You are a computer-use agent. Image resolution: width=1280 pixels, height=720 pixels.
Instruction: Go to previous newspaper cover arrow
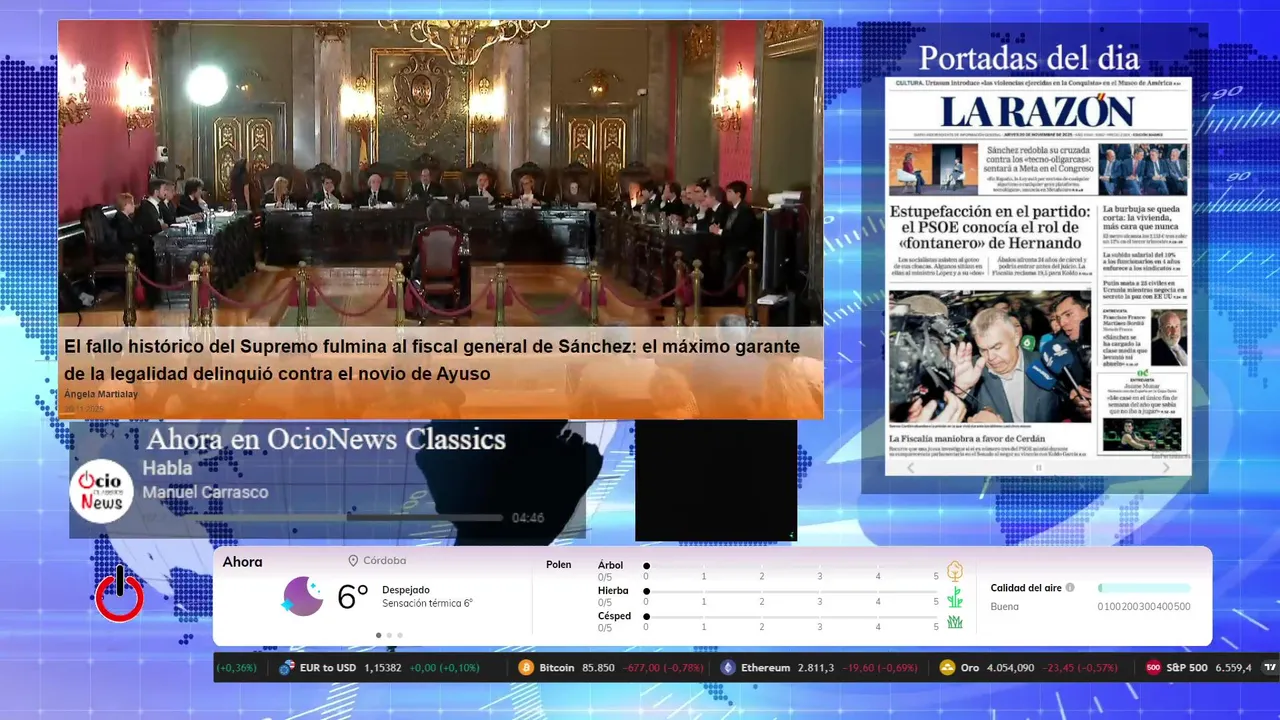coord(910,468)
